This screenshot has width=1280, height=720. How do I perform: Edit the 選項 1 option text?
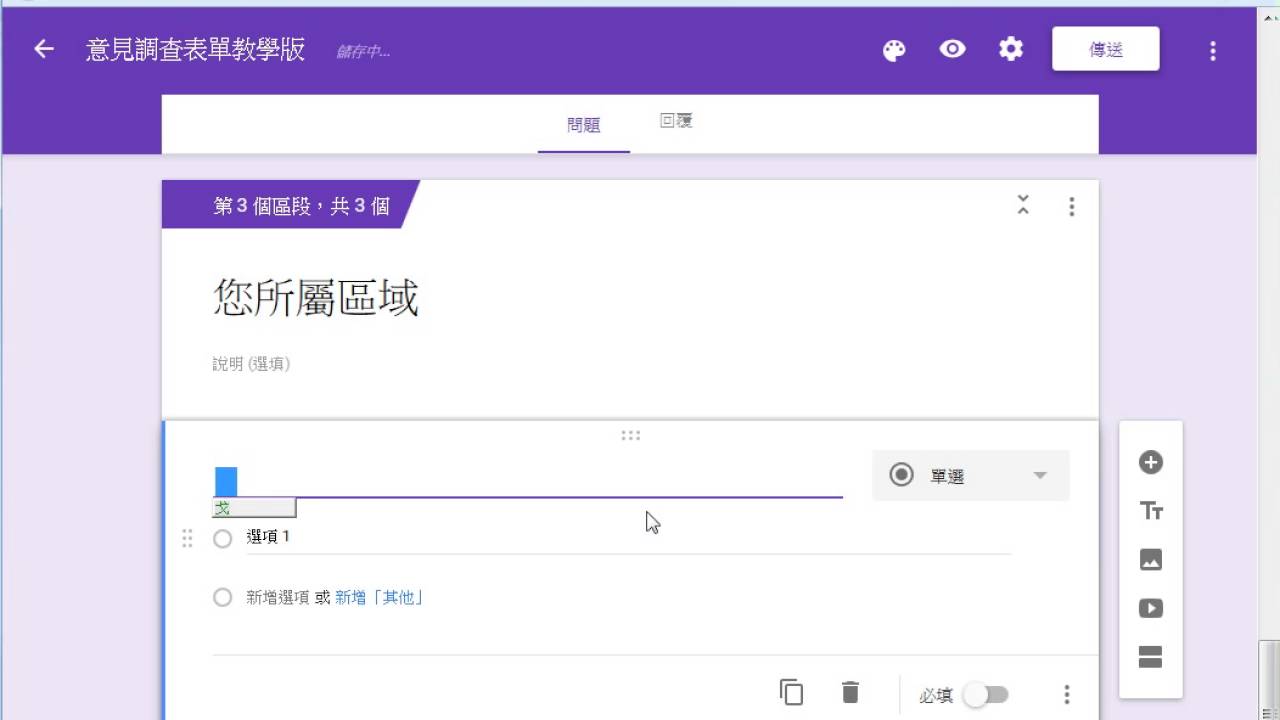click(628, 537)
